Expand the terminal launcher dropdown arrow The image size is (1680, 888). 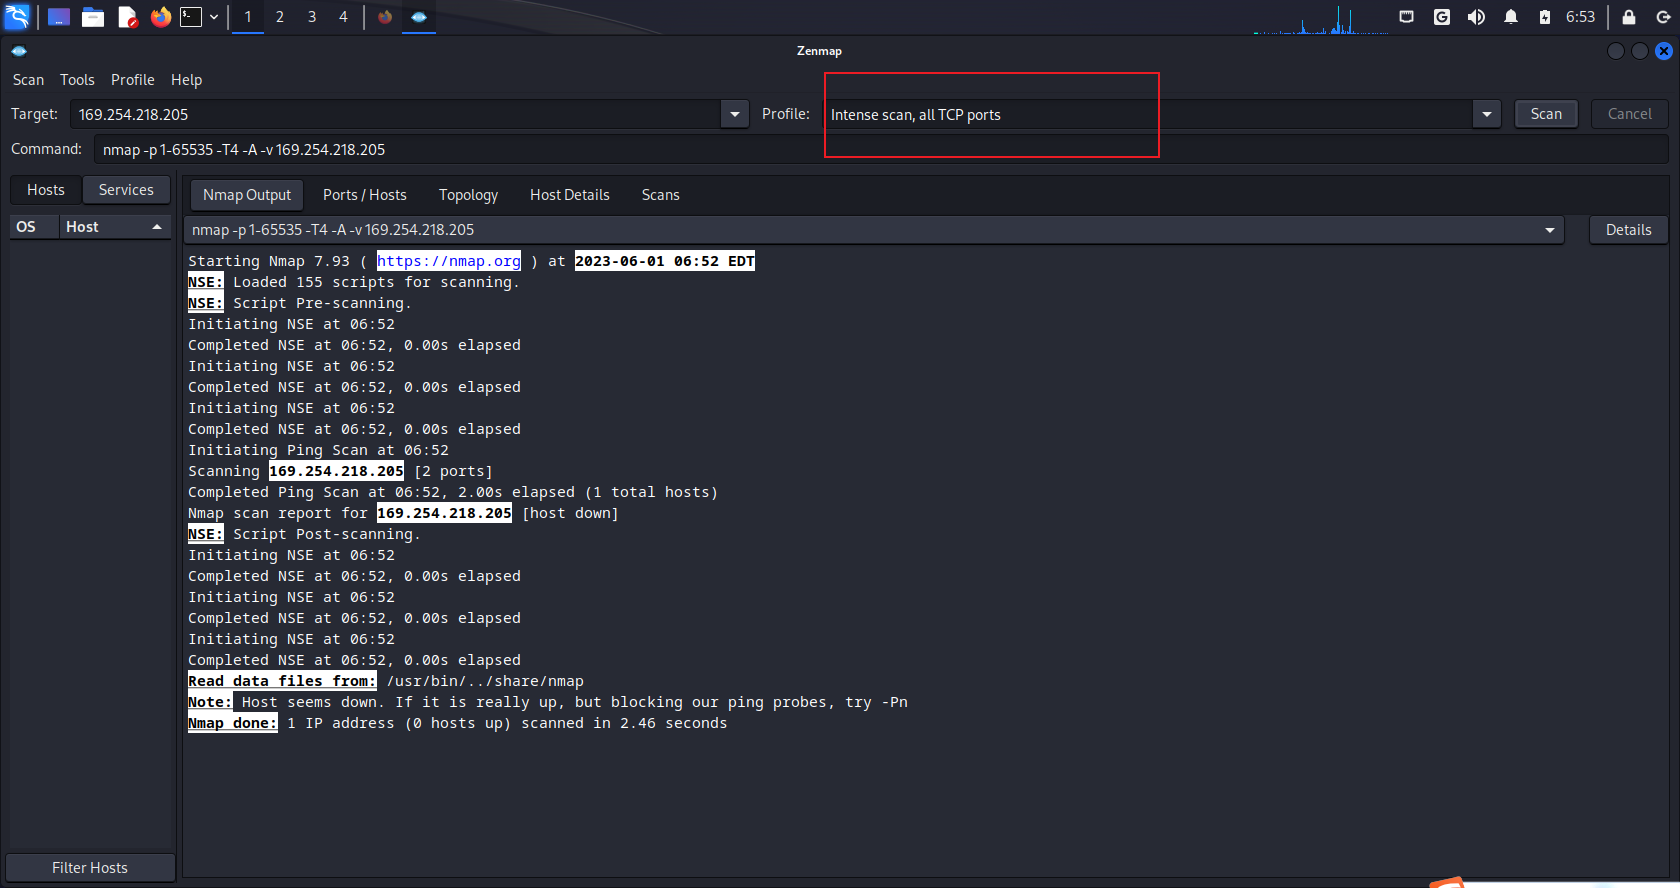point(214,17)
